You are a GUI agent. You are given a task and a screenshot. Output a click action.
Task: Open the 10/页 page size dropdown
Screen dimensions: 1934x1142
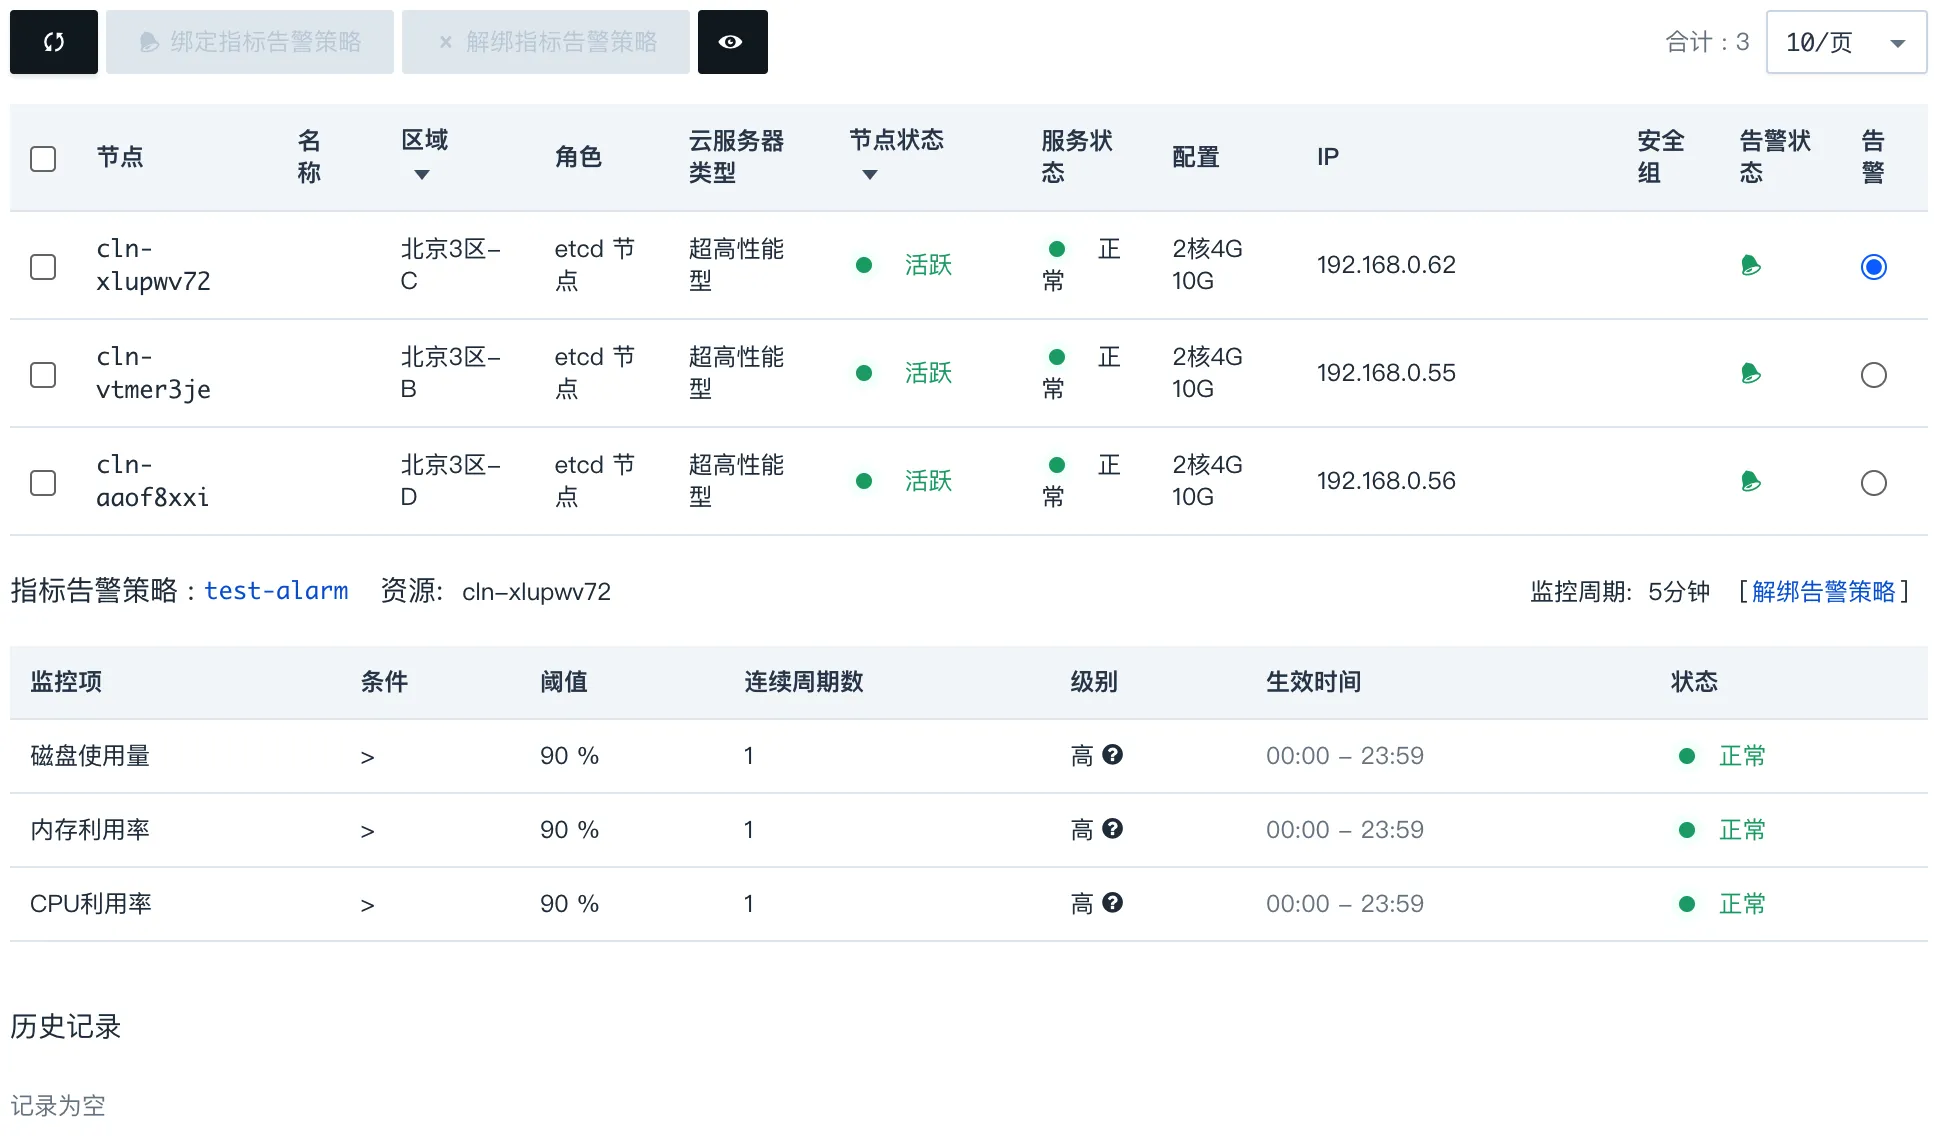[1845, 42]
